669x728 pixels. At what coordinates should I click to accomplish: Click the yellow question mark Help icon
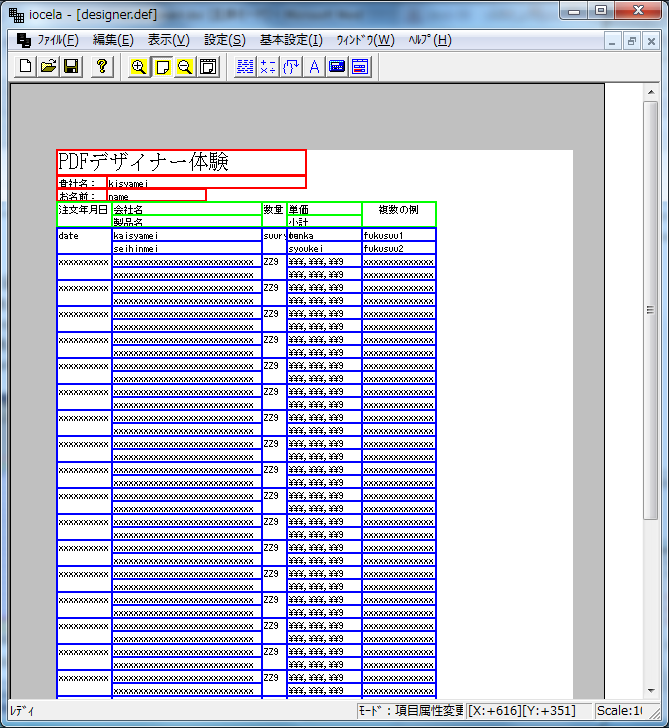pos(102,67)
